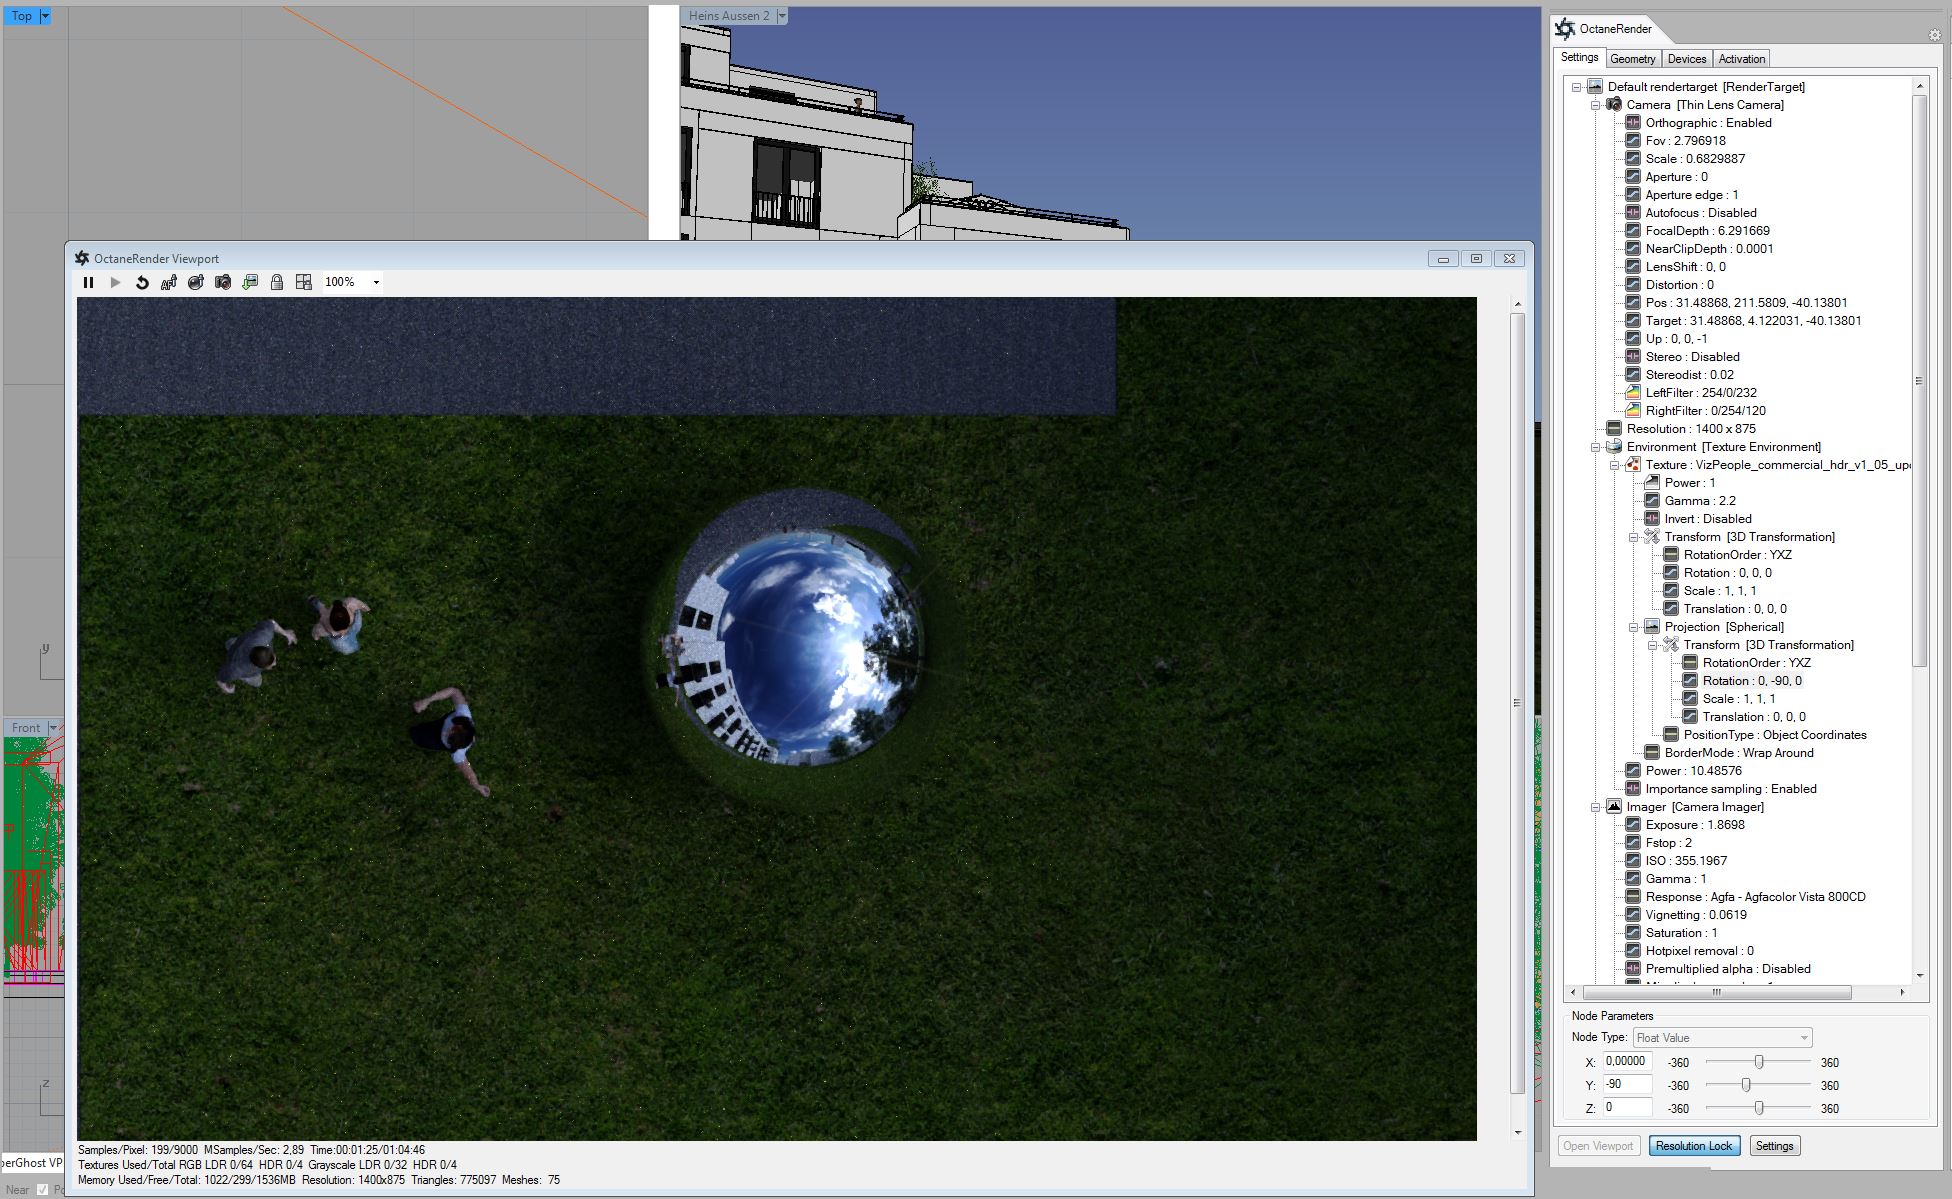Toggle the viewport lock padlock icon
1952x1199 pixels.
click(277, 282)
